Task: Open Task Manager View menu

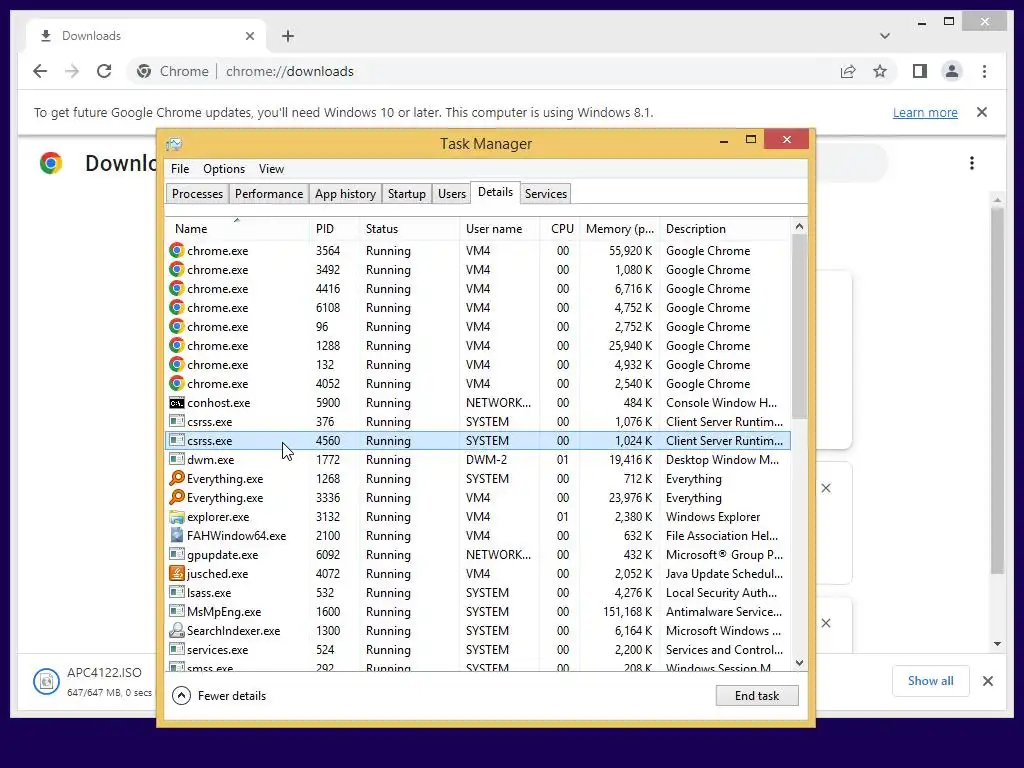Action: pos(271,169)
